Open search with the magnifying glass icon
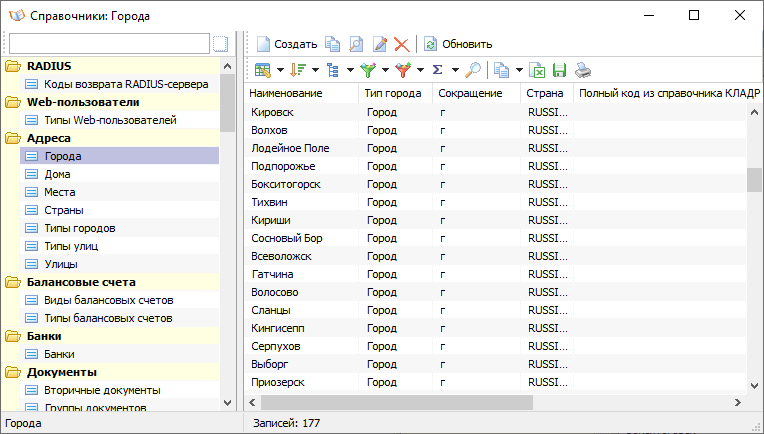This screenshot has height=434, width=764. click(x=473, y=71)
